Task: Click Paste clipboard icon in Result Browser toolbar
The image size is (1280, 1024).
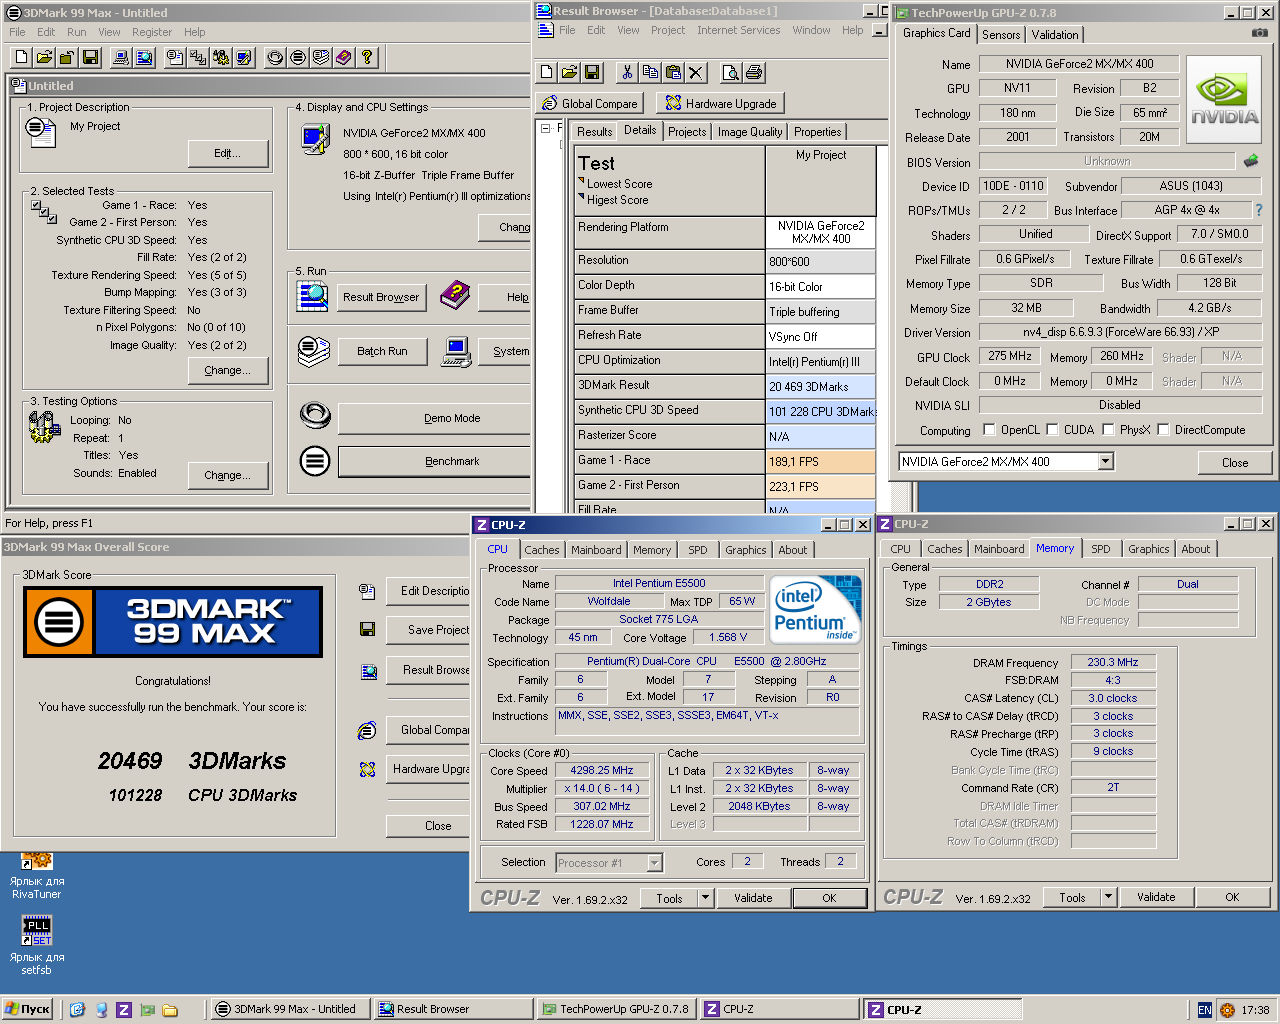Action: click(x=673, y=72)
